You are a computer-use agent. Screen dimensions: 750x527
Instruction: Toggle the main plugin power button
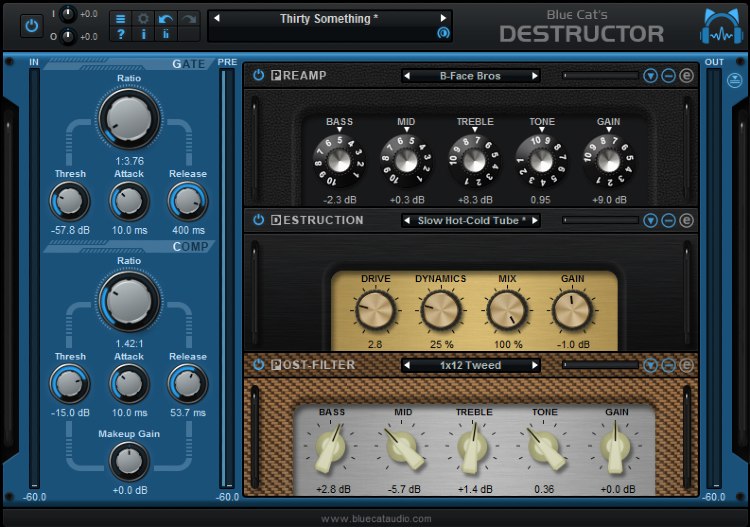point(30,25)
